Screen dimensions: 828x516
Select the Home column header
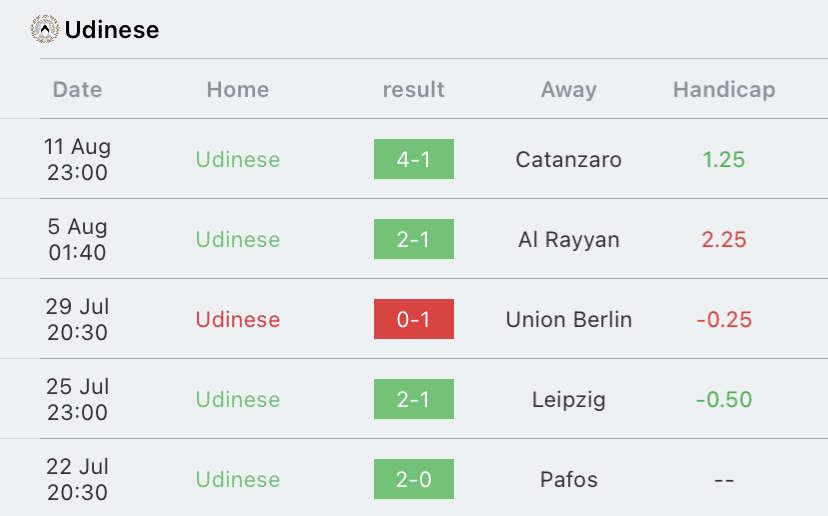click(238, 89)
